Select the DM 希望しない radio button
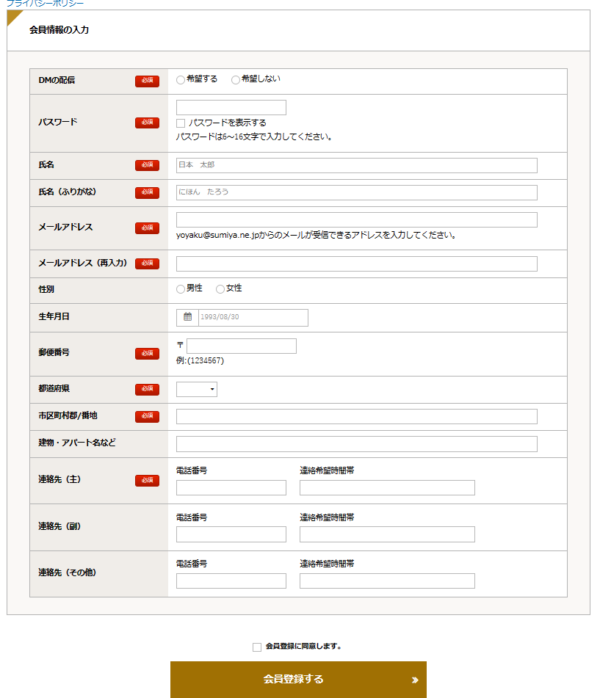The width and height of the screenshot is (600, 698). 235,80
